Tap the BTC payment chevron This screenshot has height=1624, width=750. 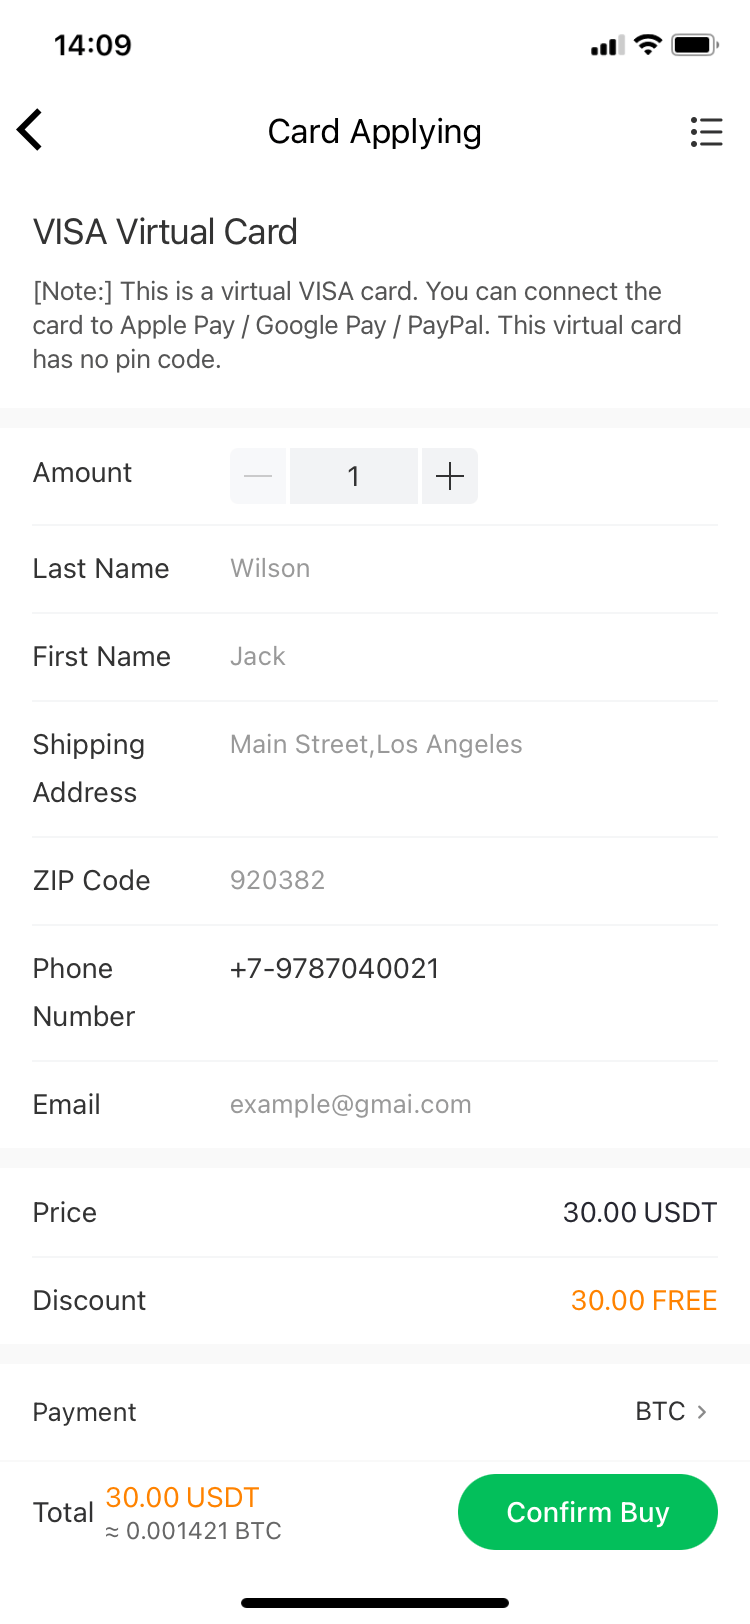click(x=702, y=1412)
